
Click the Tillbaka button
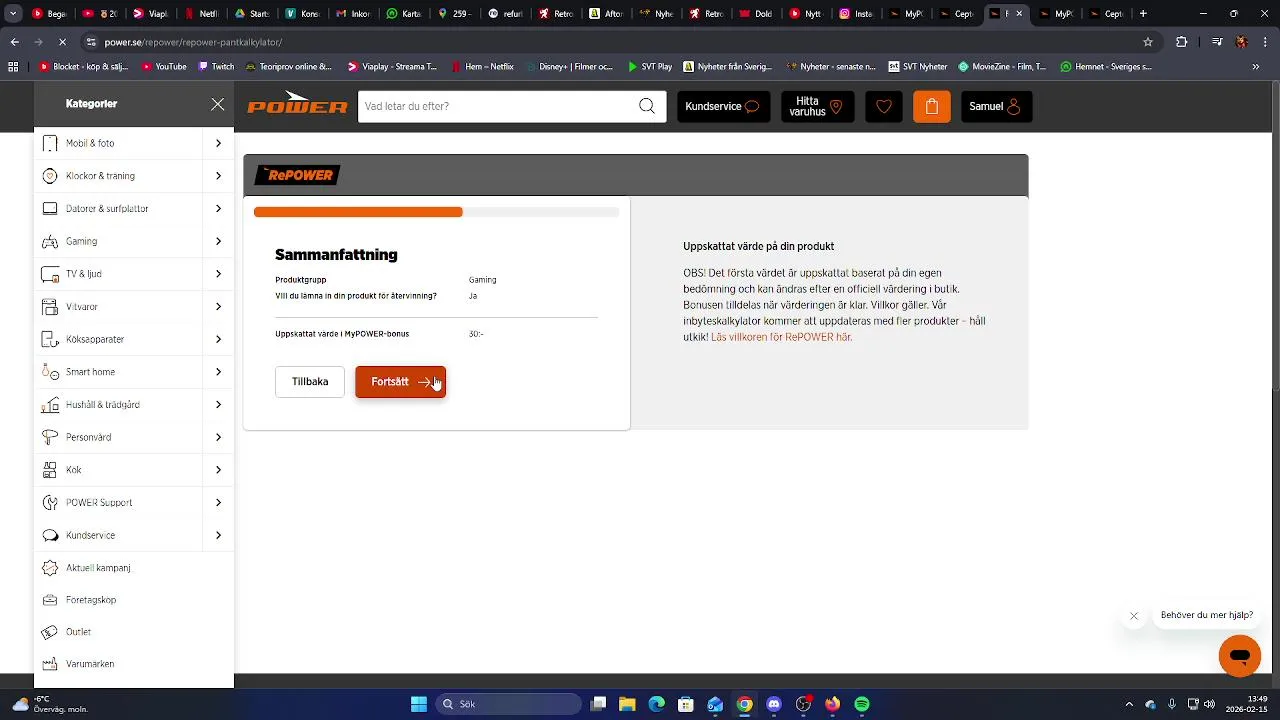[x=310, y=382]
